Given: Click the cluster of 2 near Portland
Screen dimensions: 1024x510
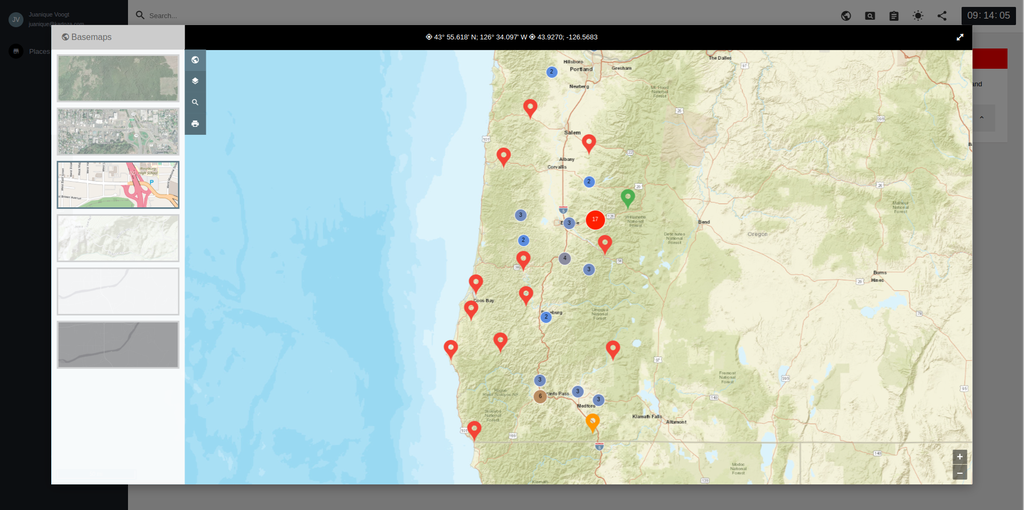Looking at the screenshot, I should click(552, 72).
